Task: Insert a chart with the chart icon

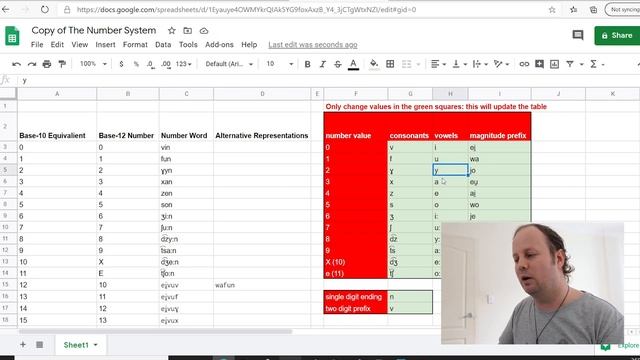Action: [554, 64]
